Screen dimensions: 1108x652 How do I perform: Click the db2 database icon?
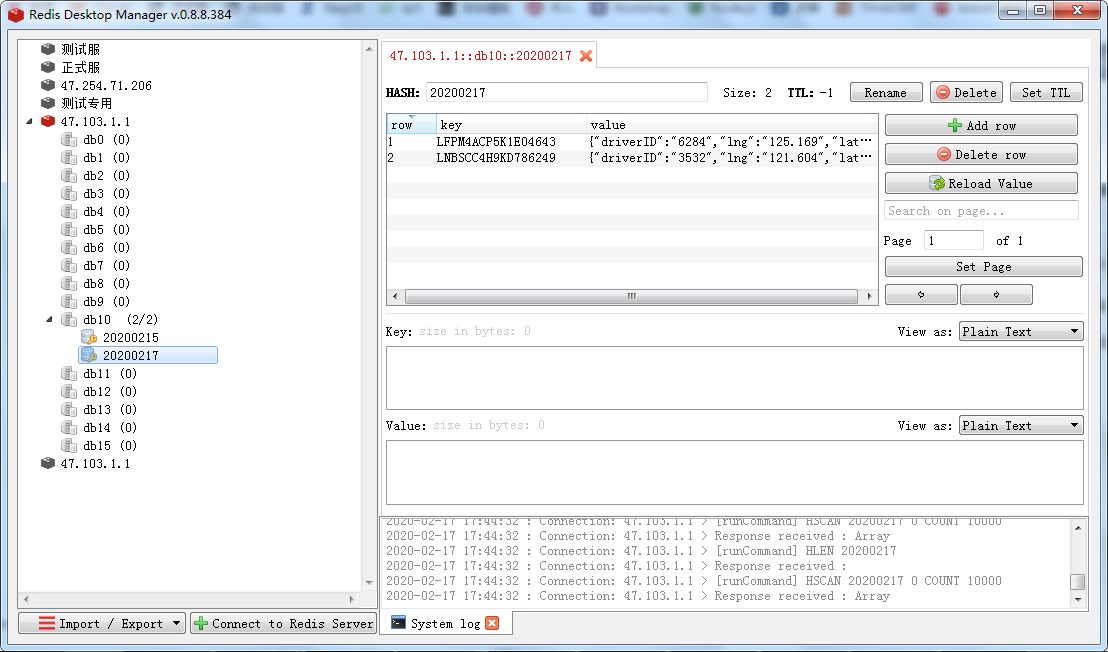pos(69,175)
